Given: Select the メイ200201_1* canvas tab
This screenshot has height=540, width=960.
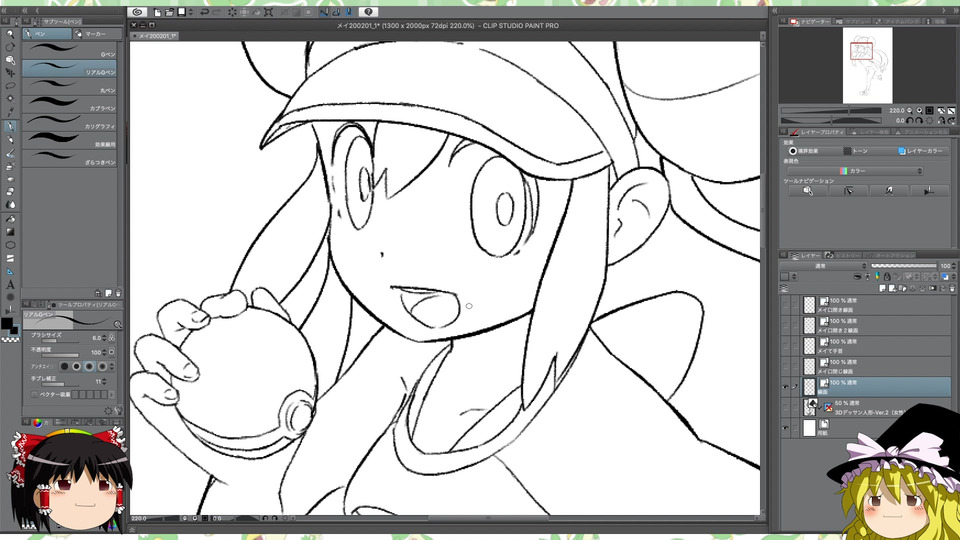Looking at the screenshot, I should (x=154, y=36).
